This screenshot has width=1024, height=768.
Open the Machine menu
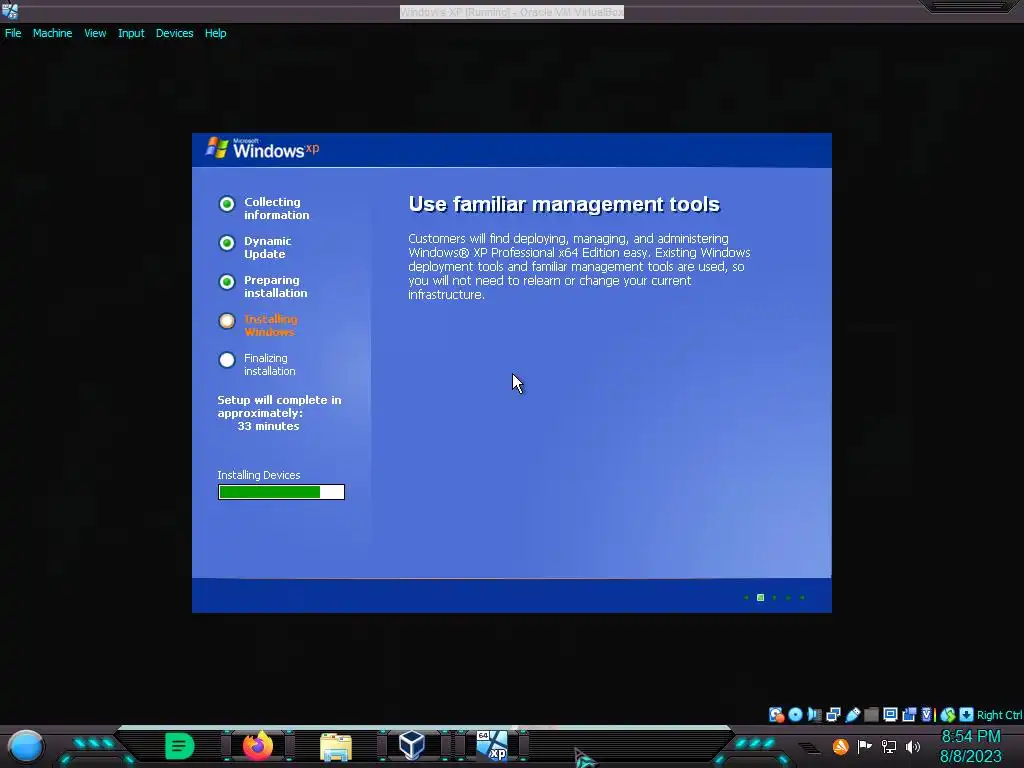pos(52,33)
